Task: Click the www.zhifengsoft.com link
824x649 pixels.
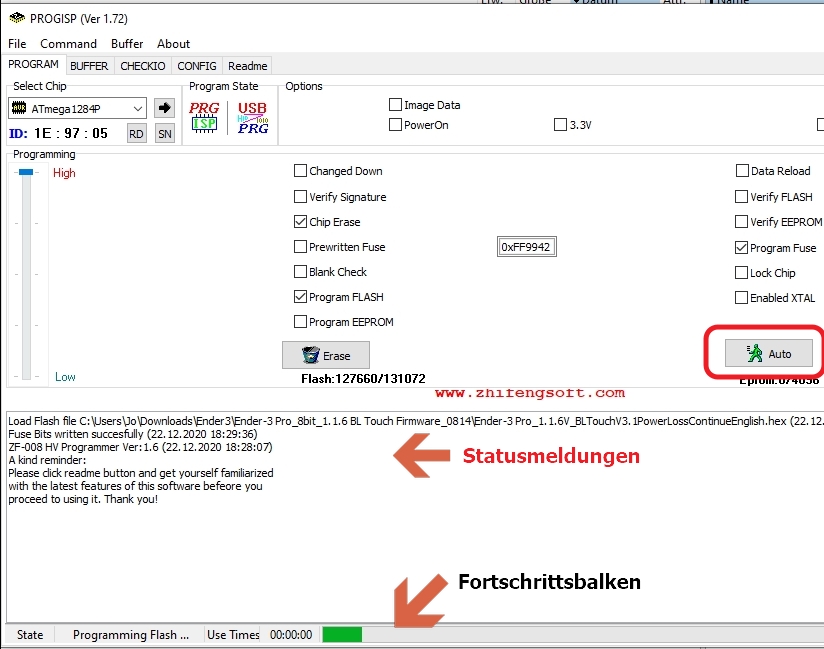Action: click(x=530, y=393)
